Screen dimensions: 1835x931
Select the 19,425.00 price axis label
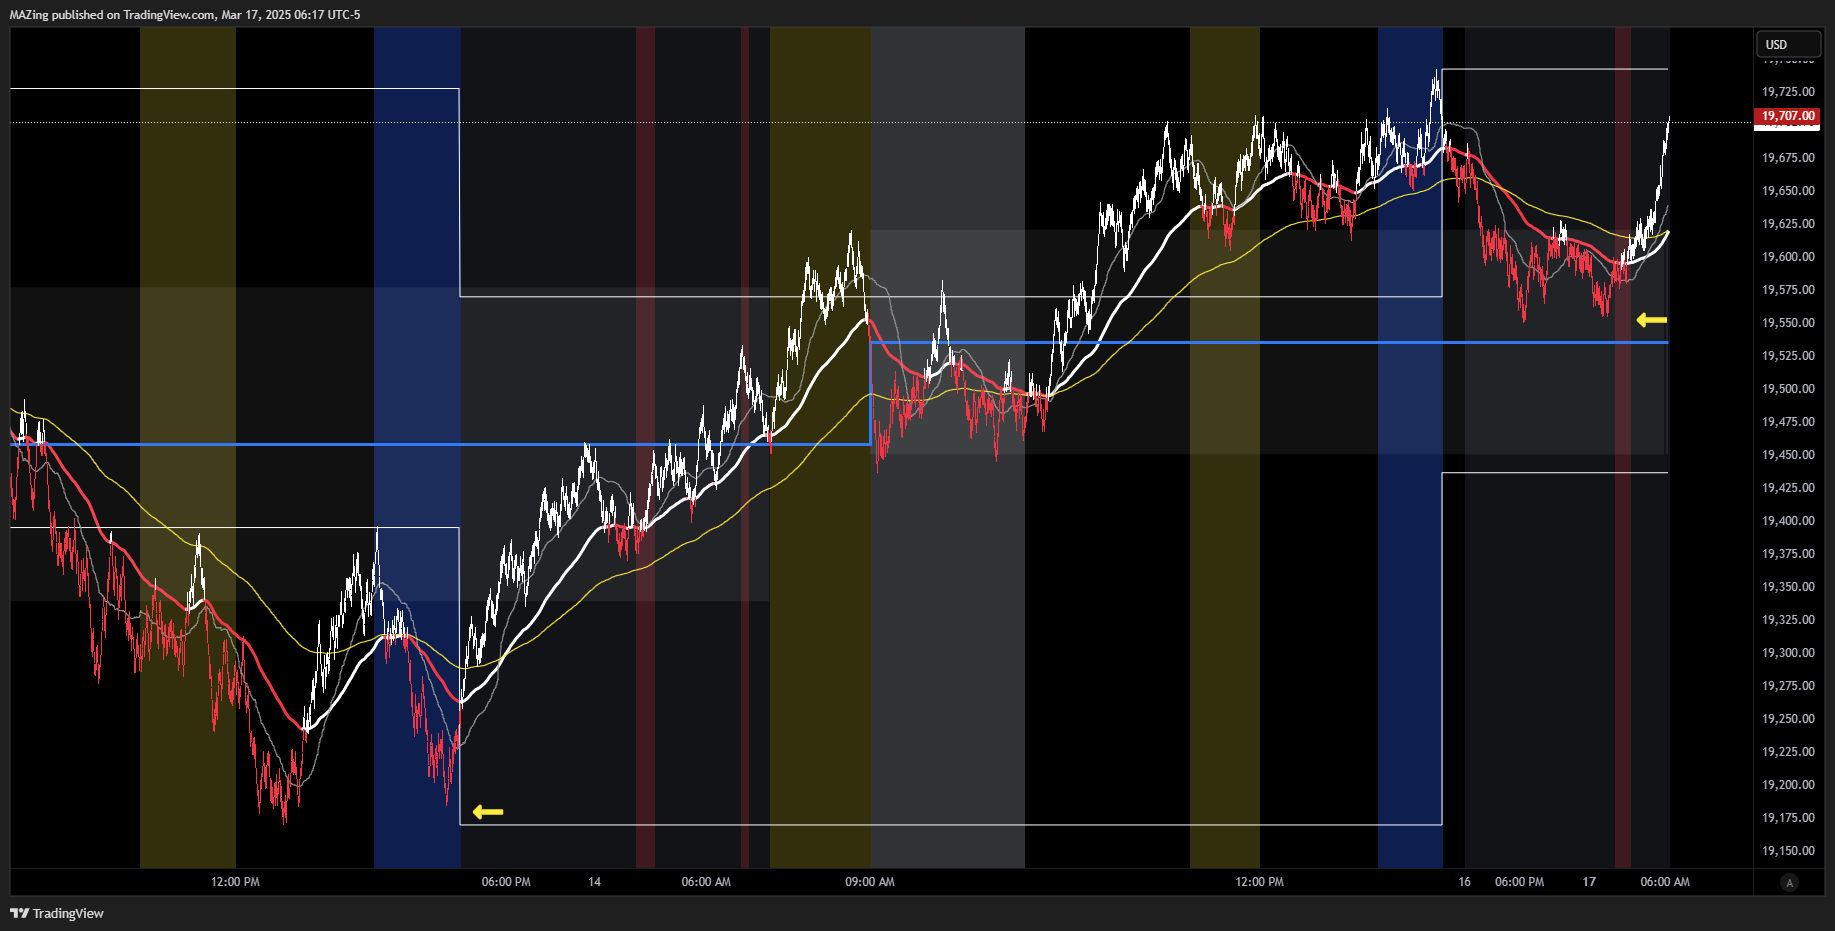tap(1788, 488)
